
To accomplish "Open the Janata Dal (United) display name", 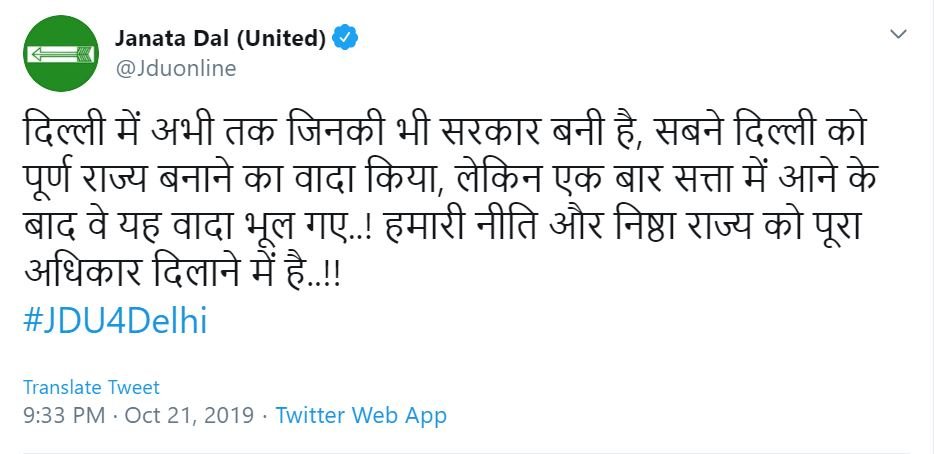I will [221, 39].
